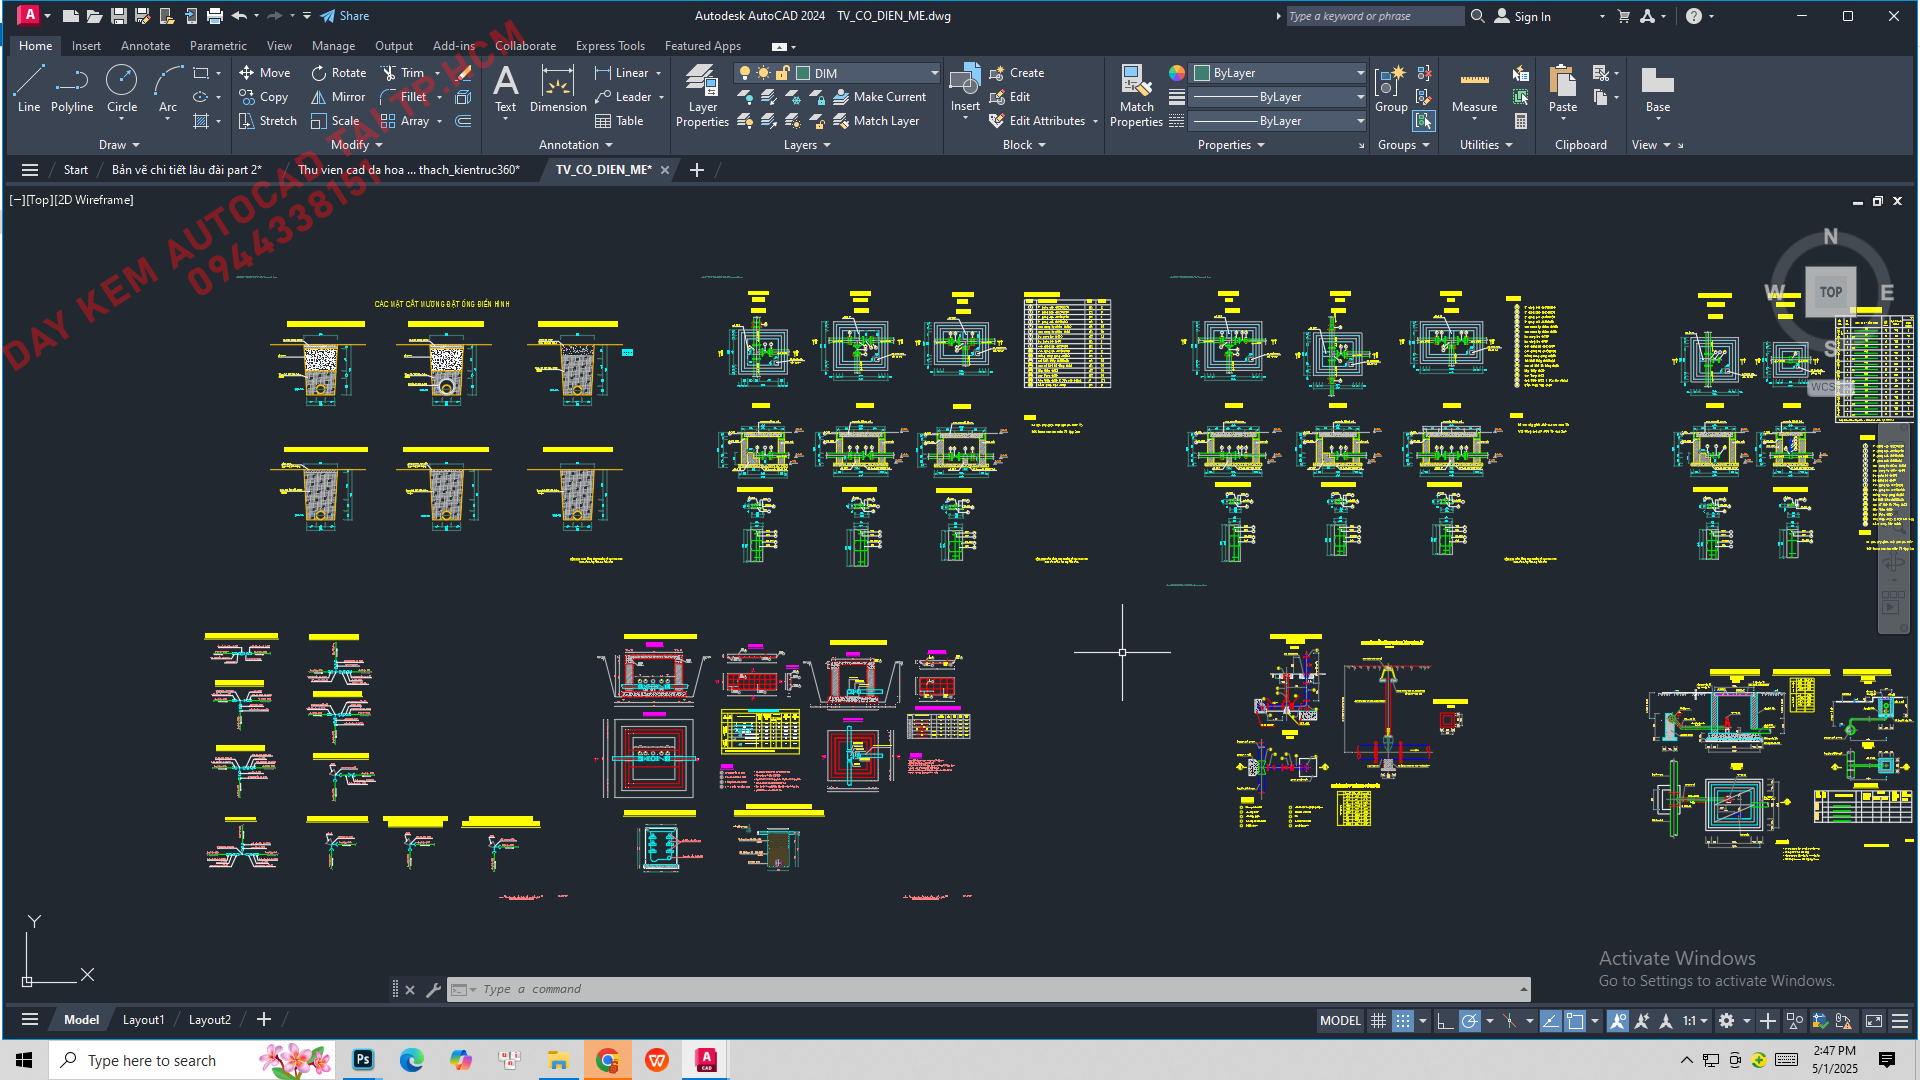This screenshot has height=1080, width=1920.
Task: Select the Scale tool
Action: (x=335, y=121)
